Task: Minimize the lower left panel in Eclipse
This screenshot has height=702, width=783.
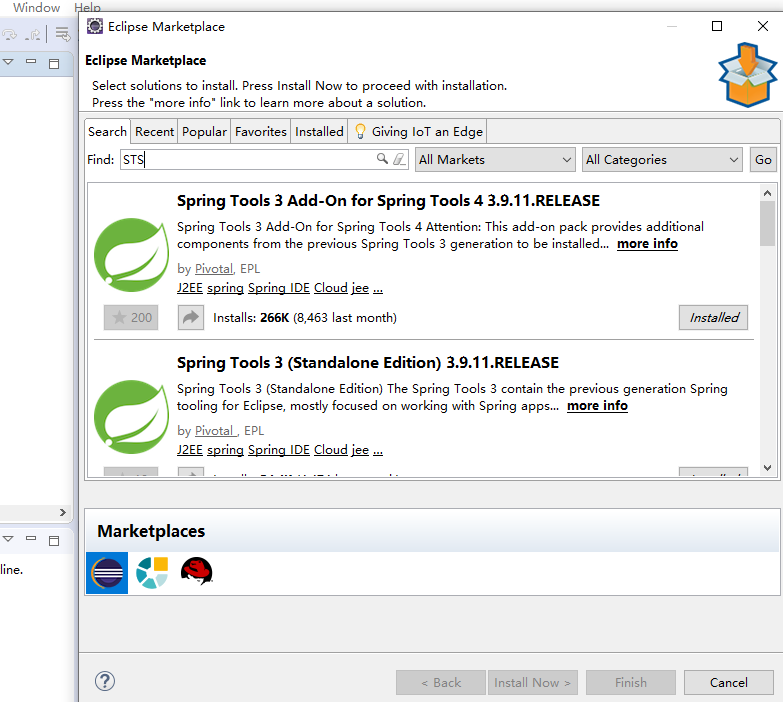Action: coord(31,538)
